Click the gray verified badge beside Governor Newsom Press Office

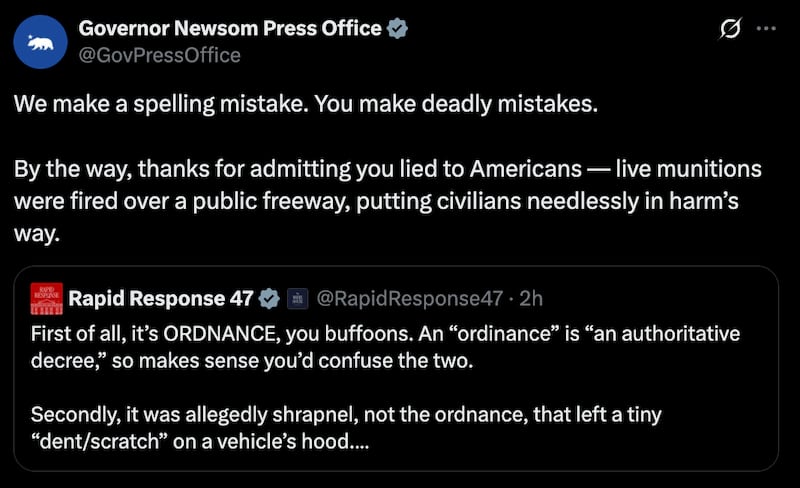click(x=397, y=28)
